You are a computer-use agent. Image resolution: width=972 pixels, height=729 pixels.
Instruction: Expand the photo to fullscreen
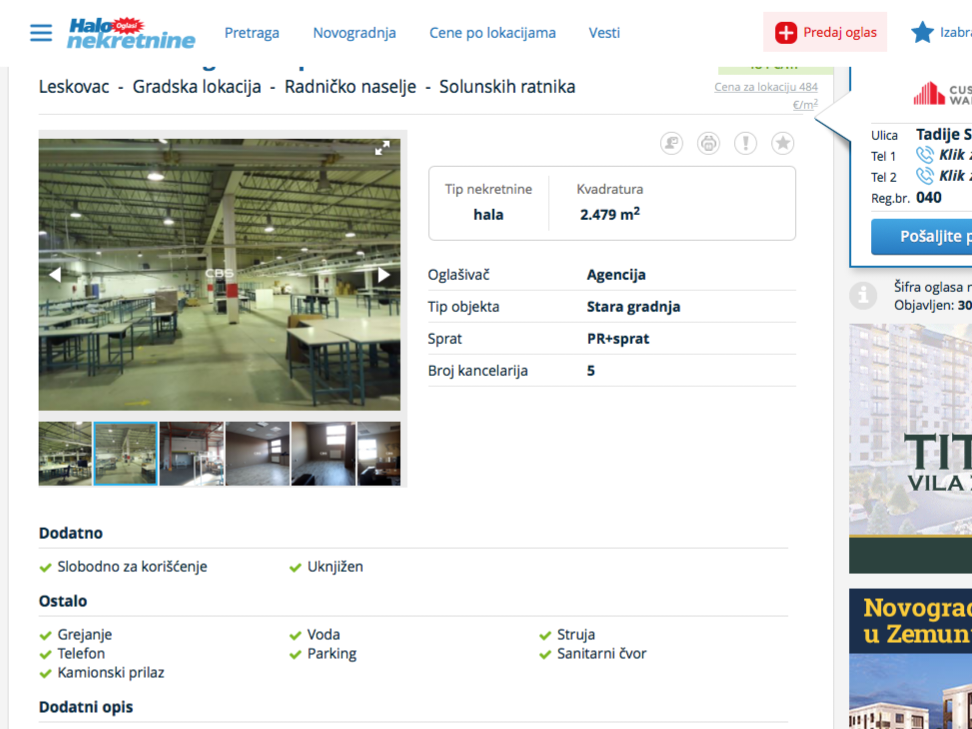click(x=382, y=149)
